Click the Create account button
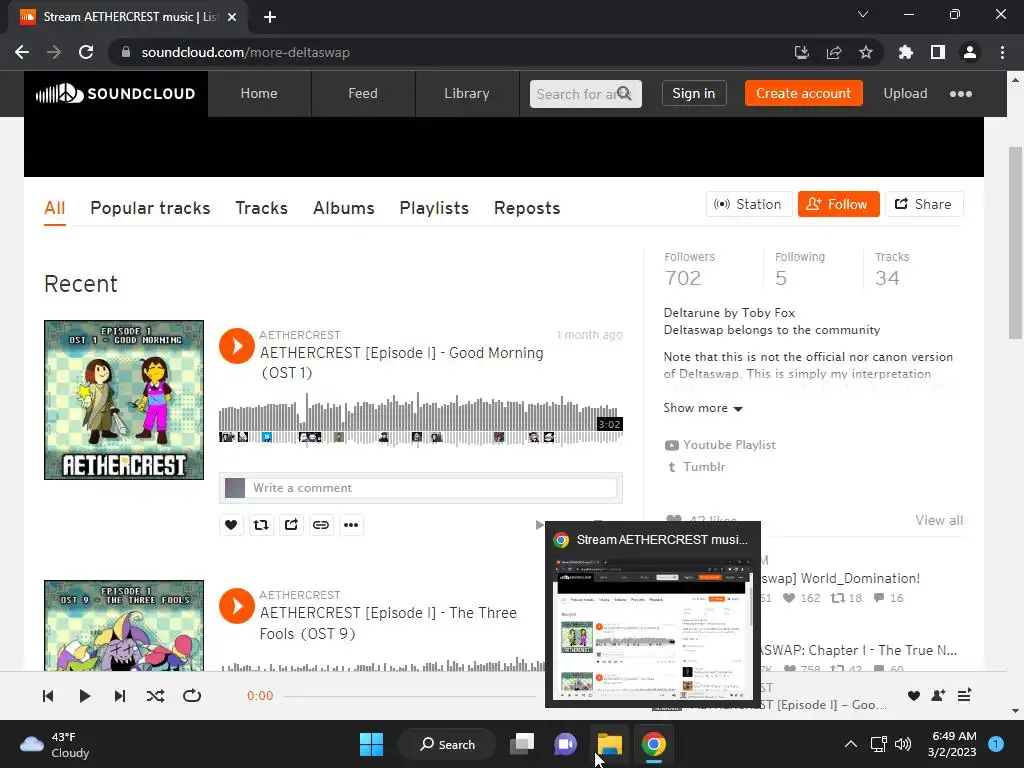The height and width of the screenshot is (768, 1024). (803, 93)
